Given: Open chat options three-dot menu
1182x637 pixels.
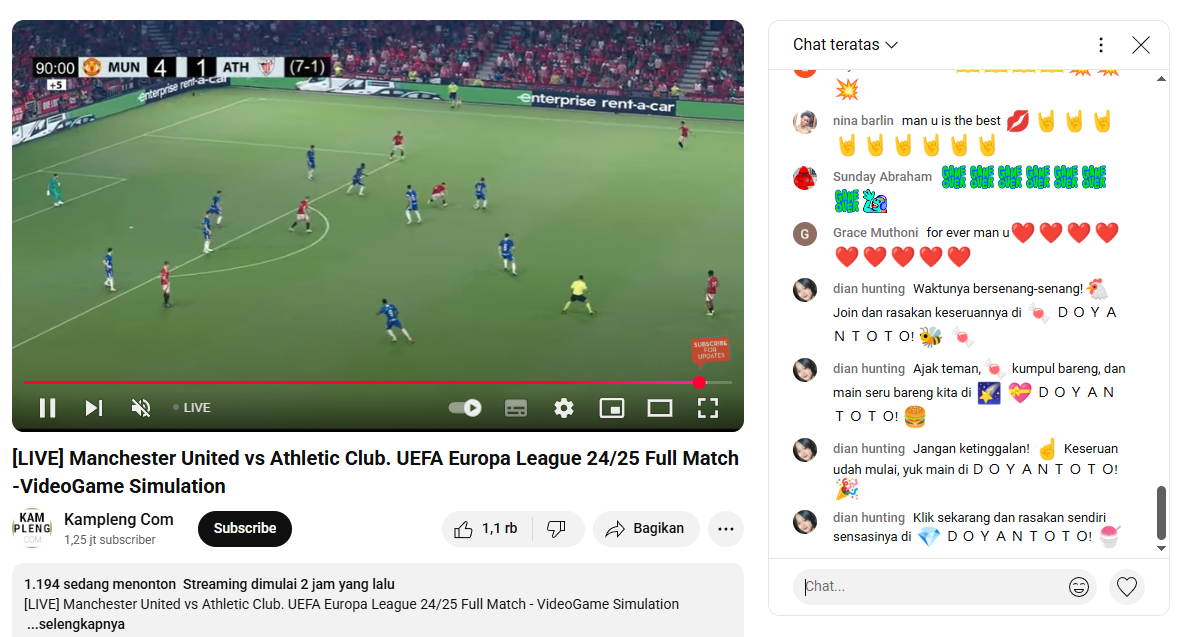Looking at the screenshot, I should pyautogui.click(x=1101, y=44).
